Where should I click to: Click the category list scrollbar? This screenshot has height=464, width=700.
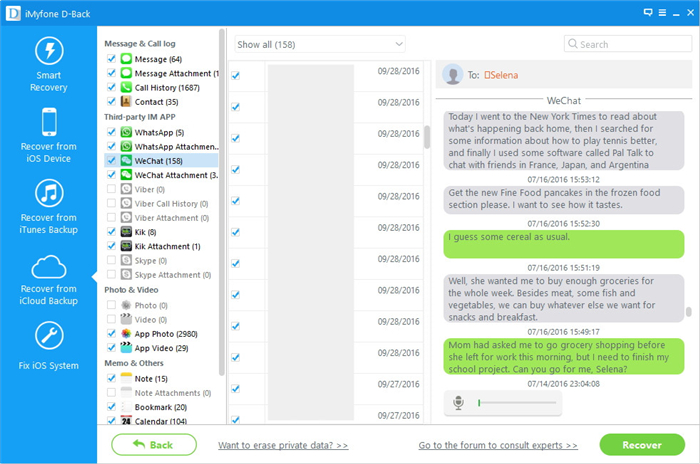[221, 202]
